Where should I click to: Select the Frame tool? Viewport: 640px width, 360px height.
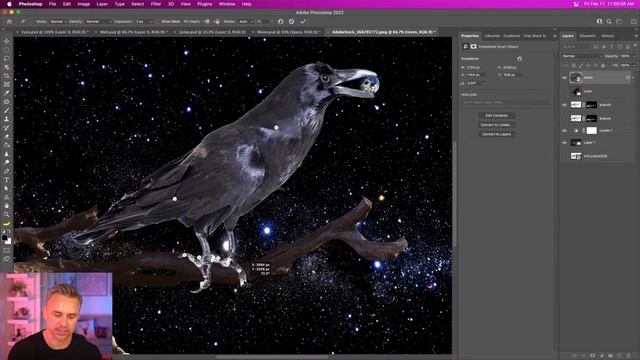click(x=7, y=84)
